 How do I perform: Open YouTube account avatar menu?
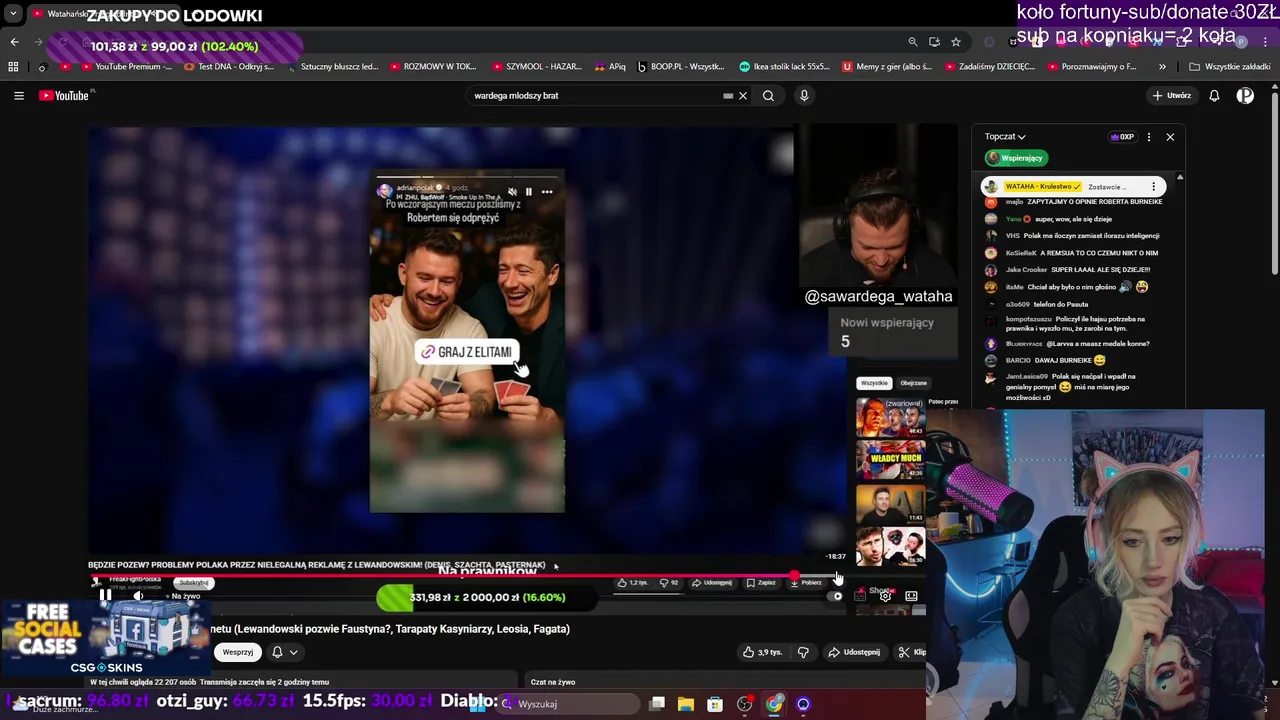pyautogui.click(x=1245, y=96)
